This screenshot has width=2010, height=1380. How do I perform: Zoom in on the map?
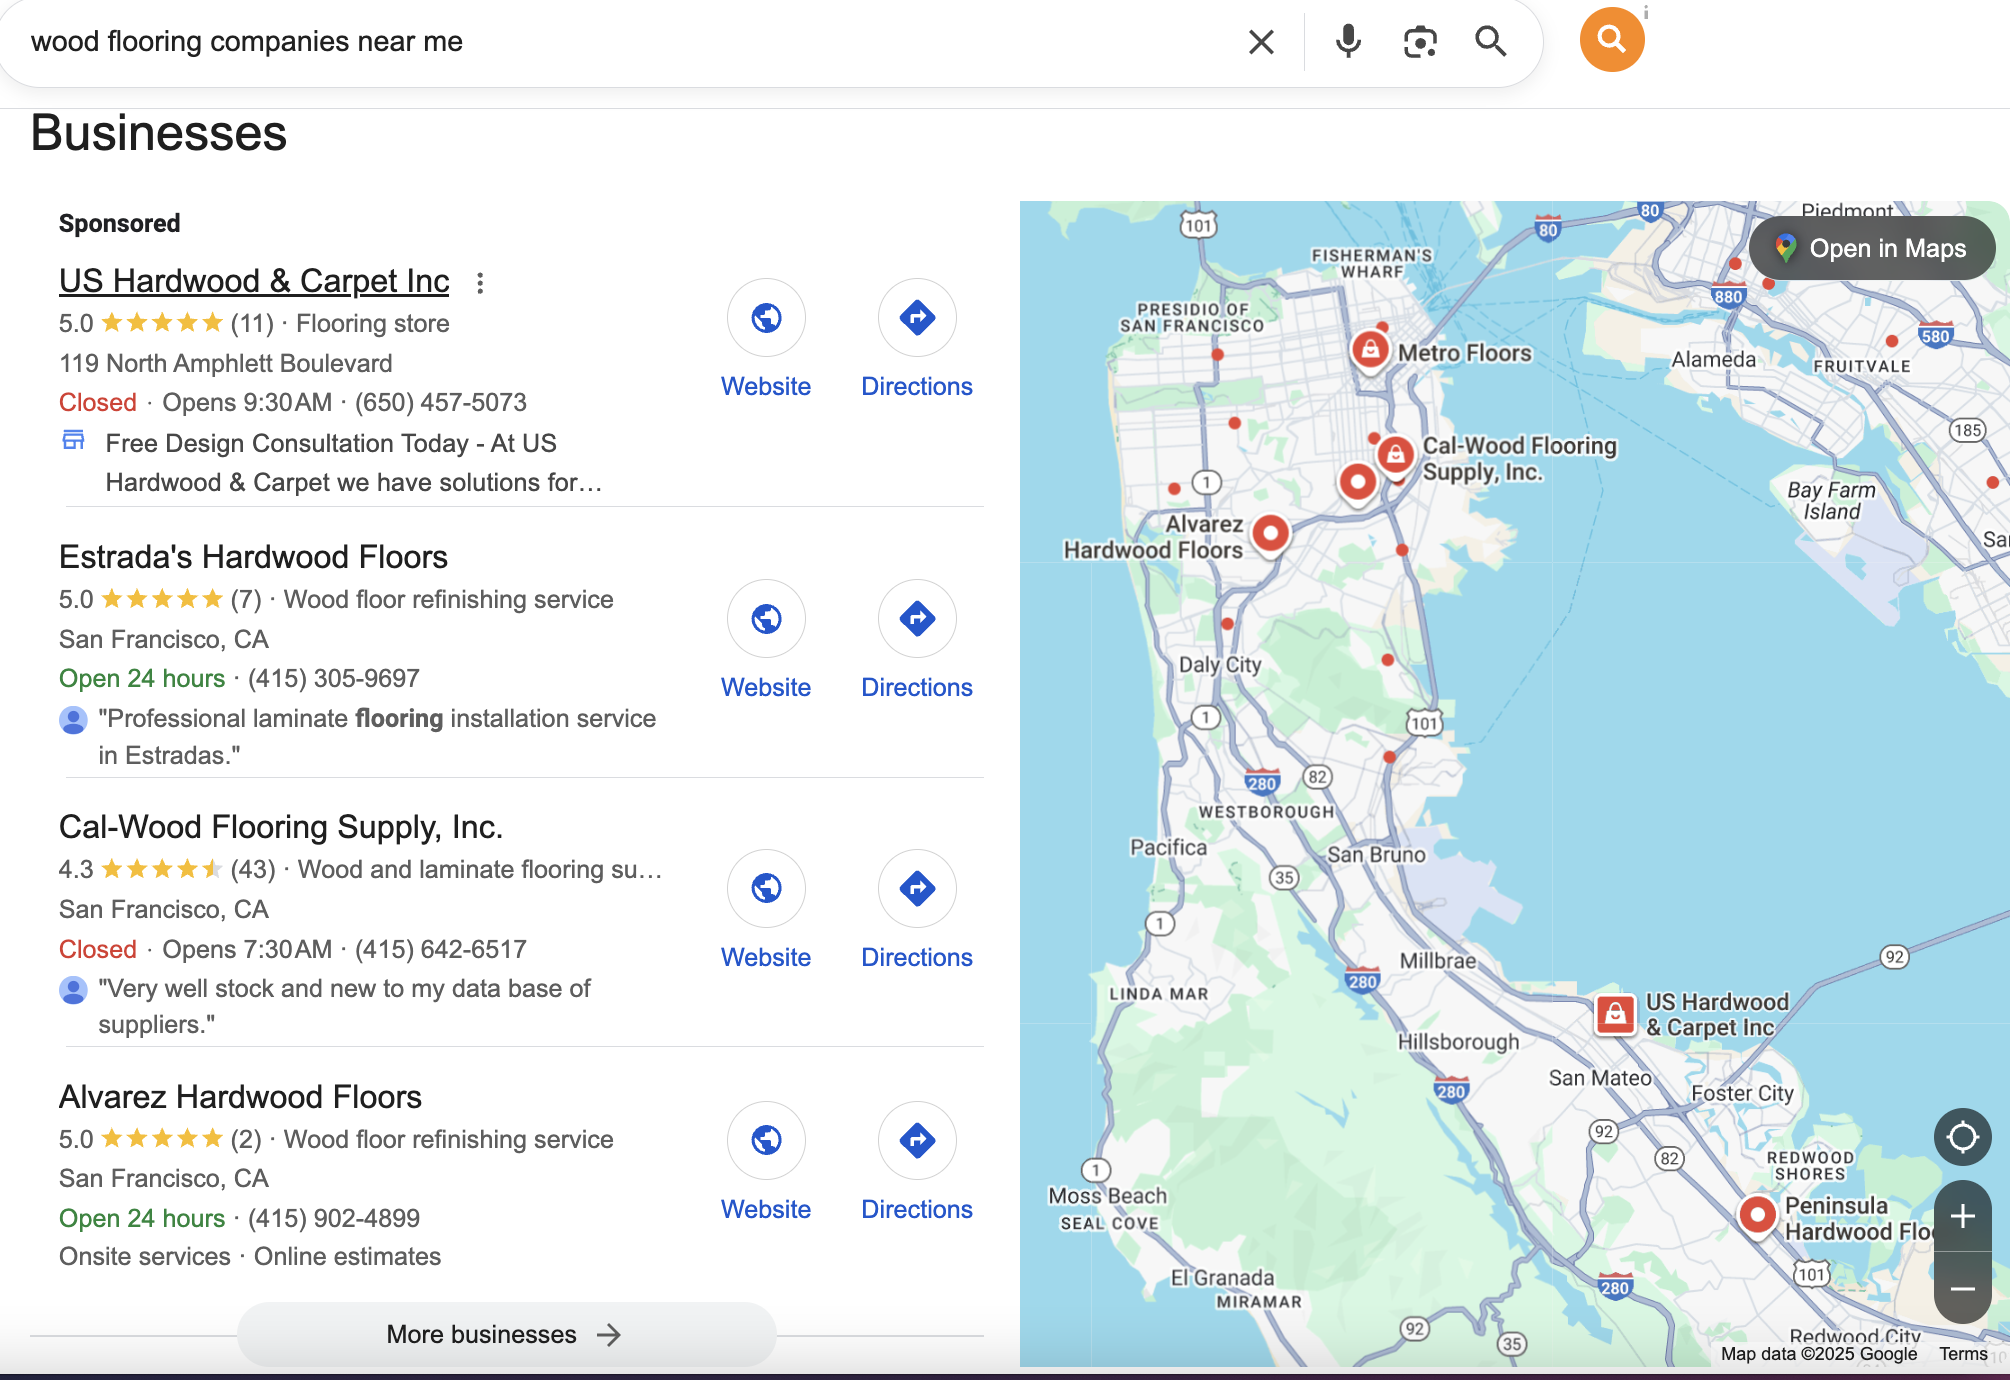point(1962,1216)
